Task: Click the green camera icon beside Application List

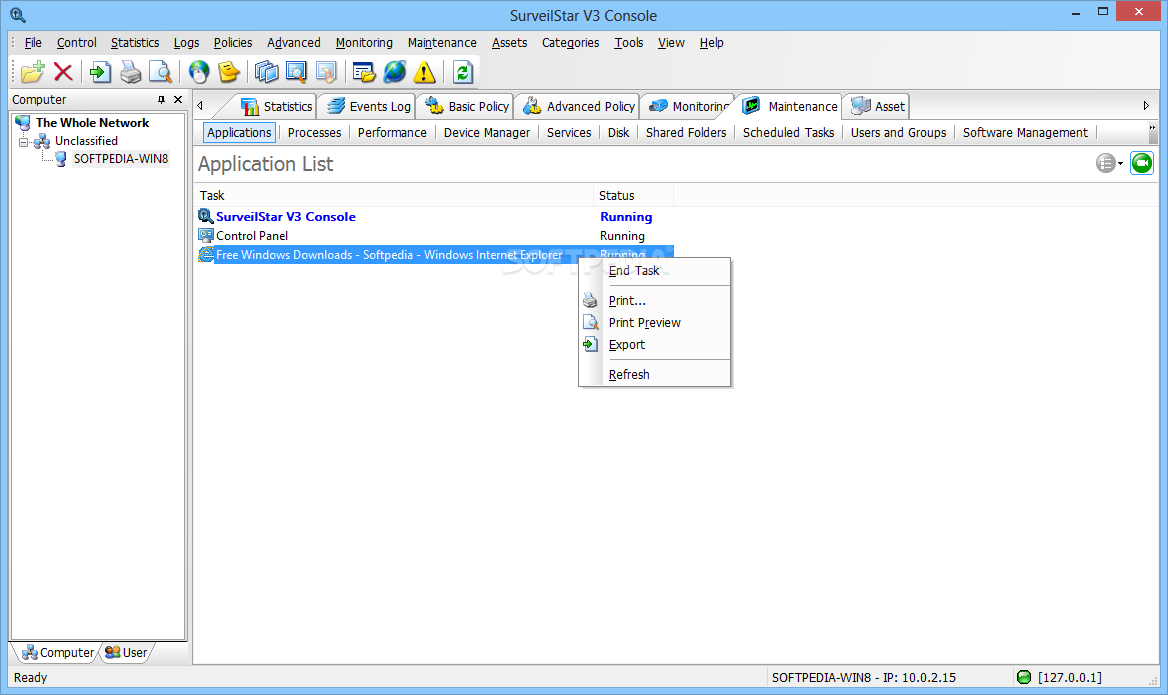Action: (x=1141, y=163)
